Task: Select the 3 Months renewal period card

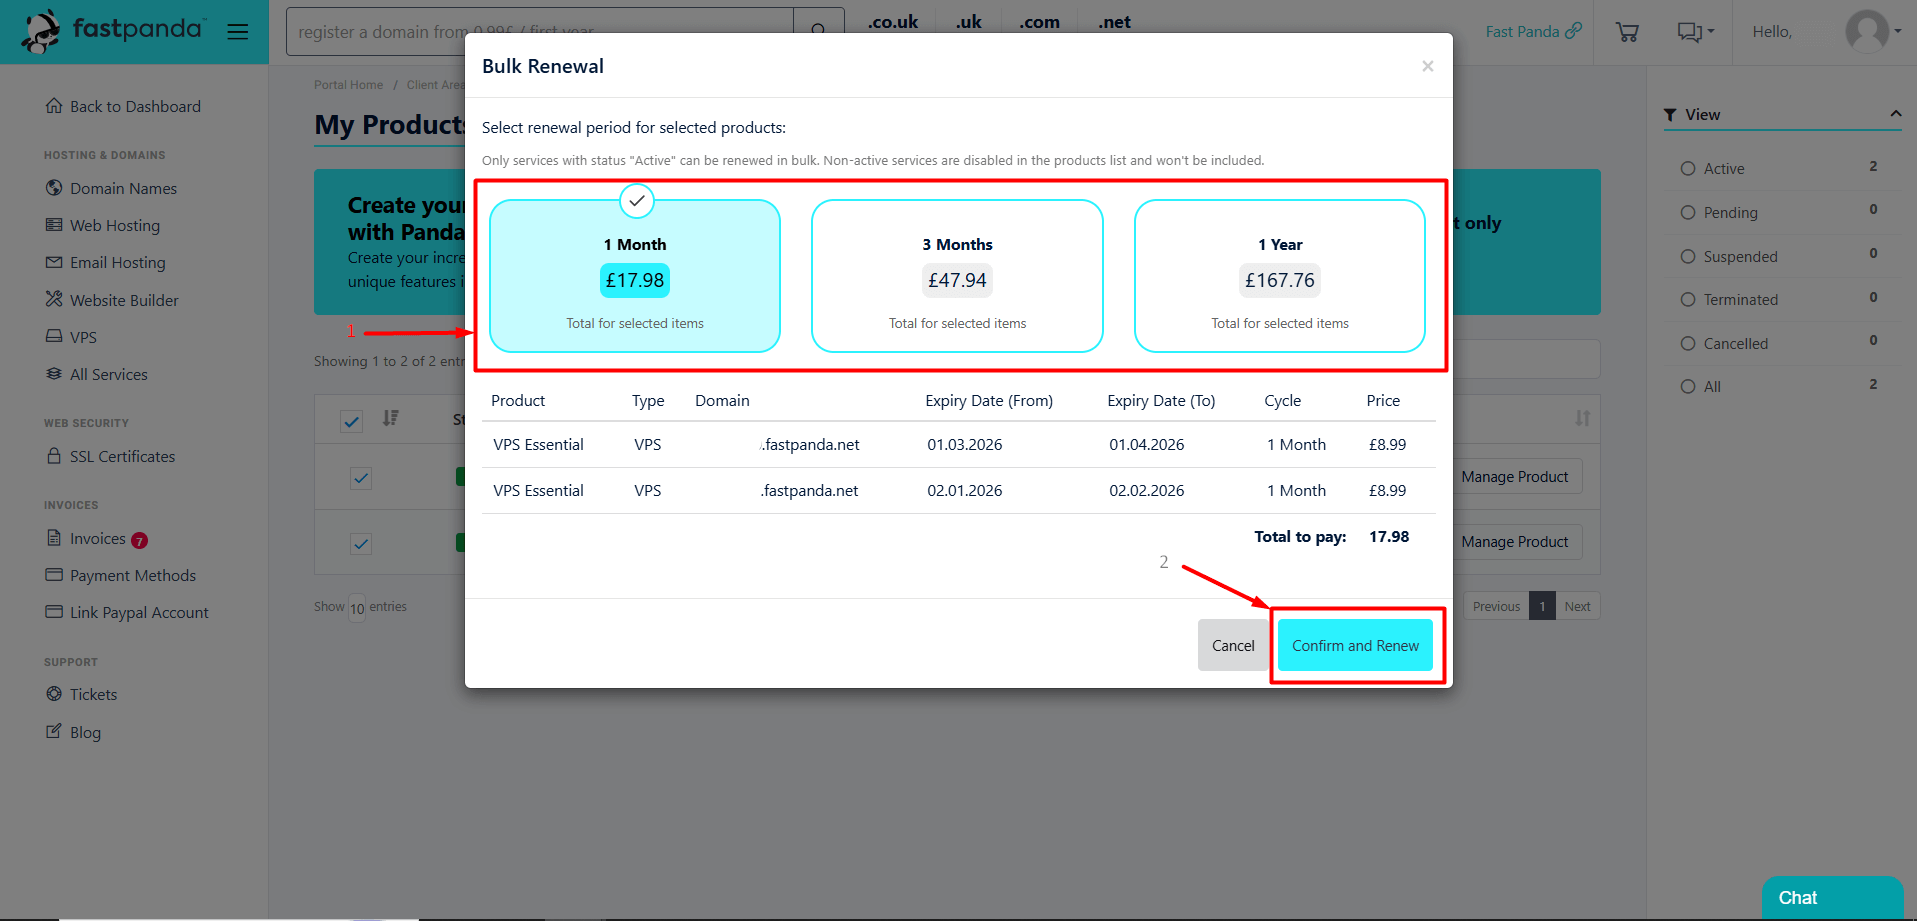Action: tap(957, 276)
